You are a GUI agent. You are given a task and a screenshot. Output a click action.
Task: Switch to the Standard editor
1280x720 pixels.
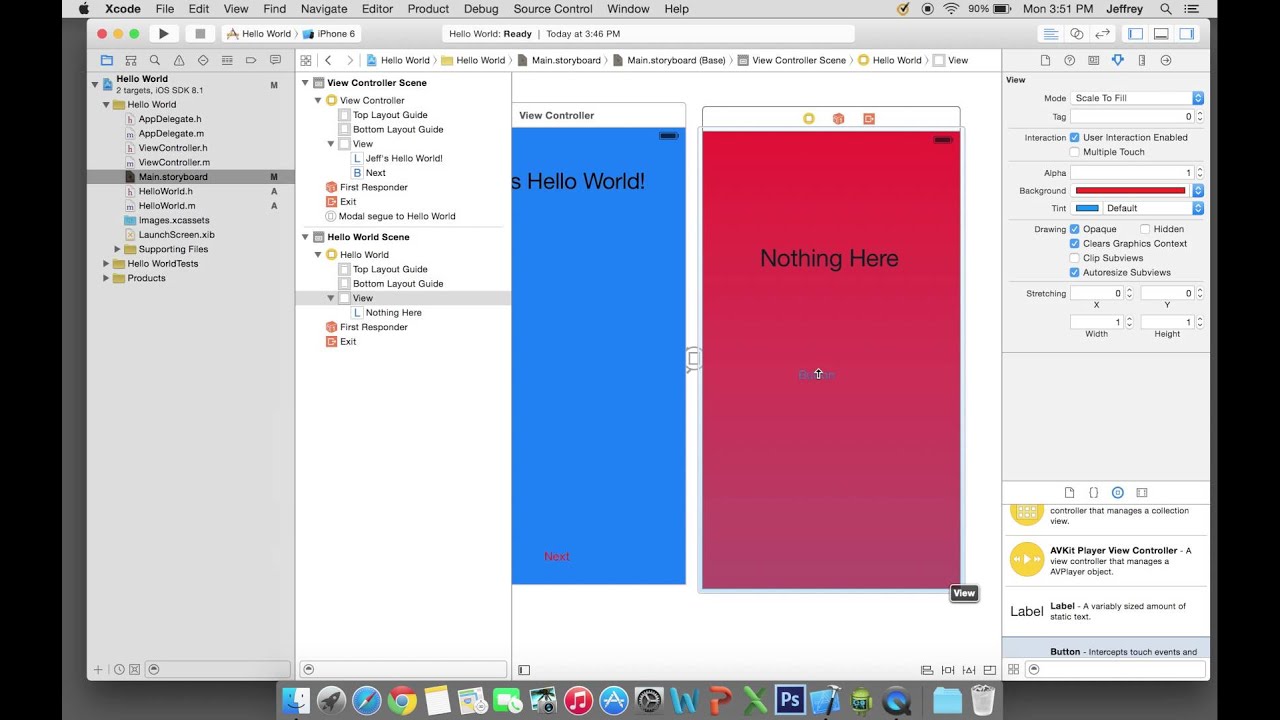coord(1050,34)
